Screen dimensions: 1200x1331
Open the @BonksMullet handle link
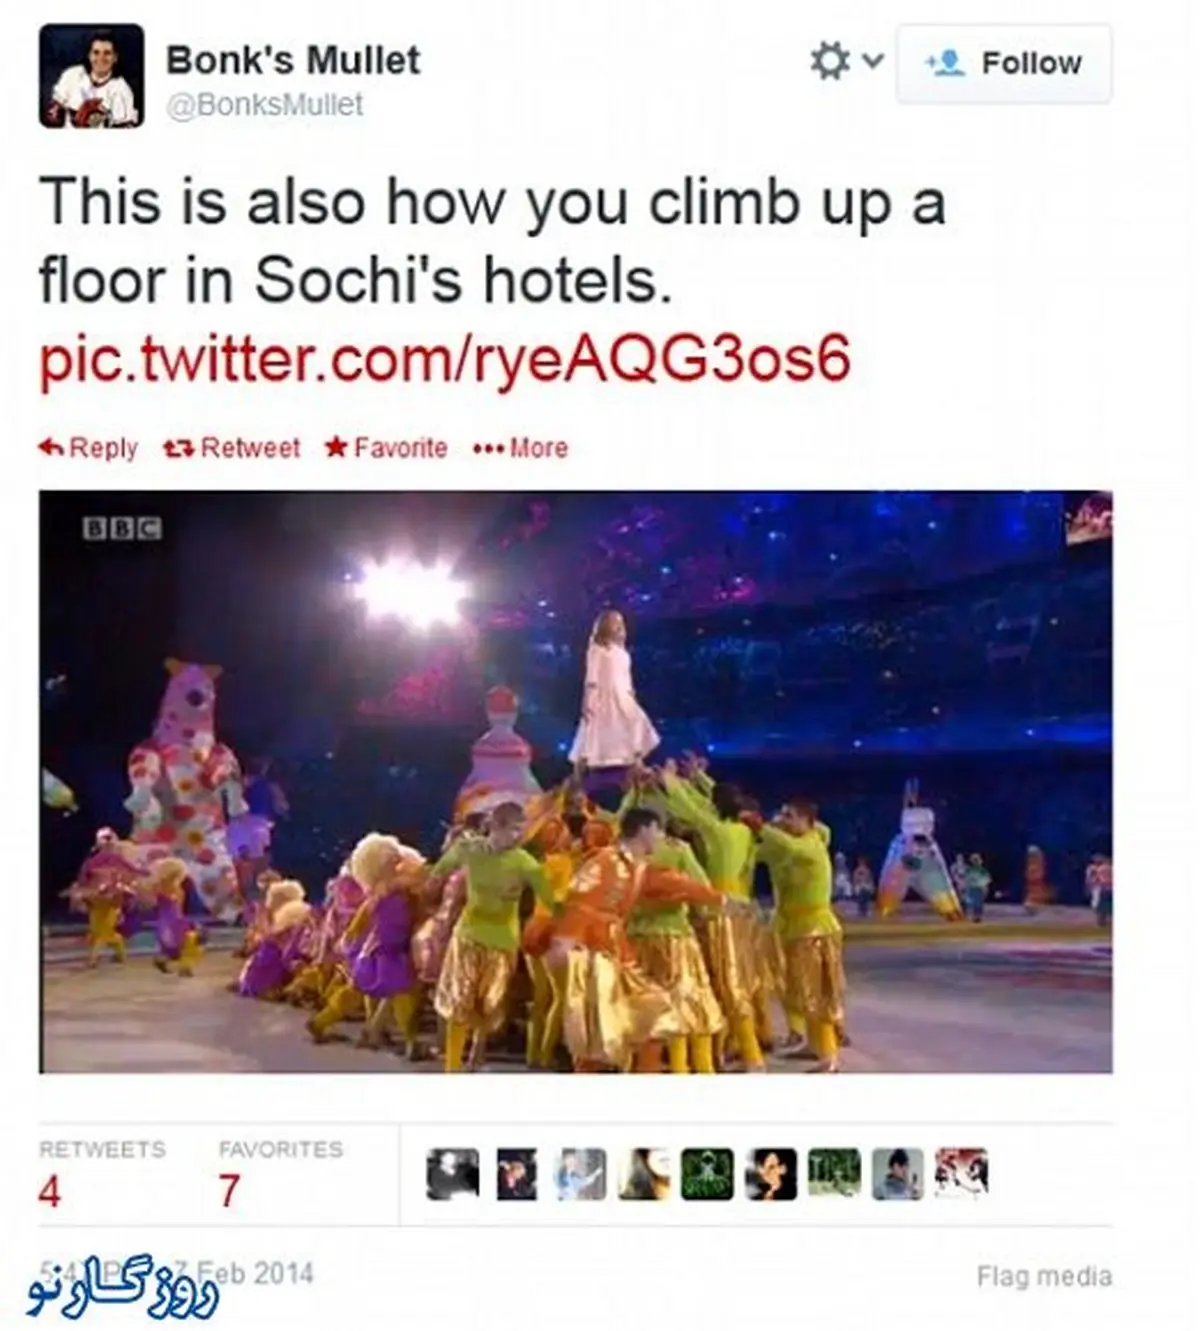click(265, 105)
